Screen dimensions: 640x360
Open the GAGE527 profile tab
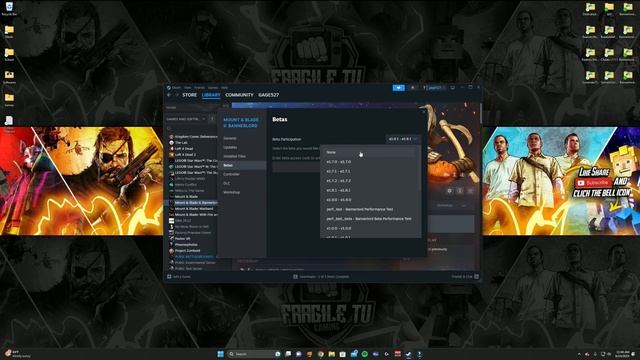[x=269, y=95]
